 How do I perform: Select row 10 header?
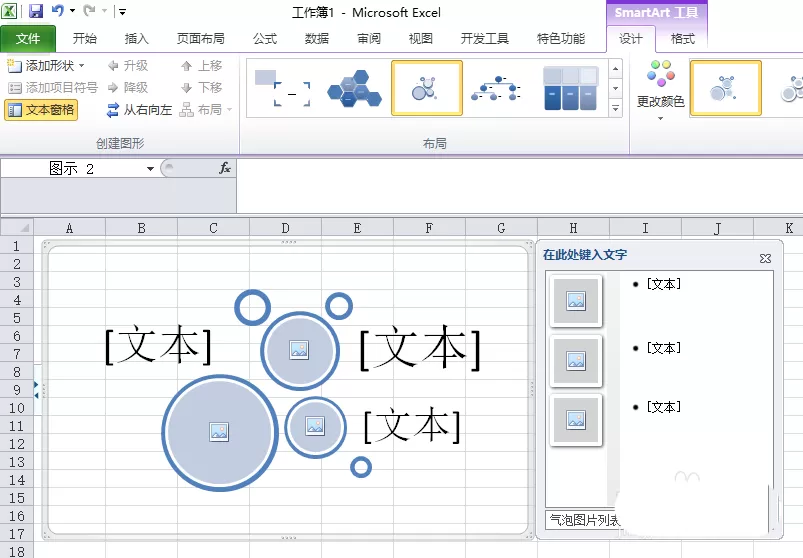16,407
